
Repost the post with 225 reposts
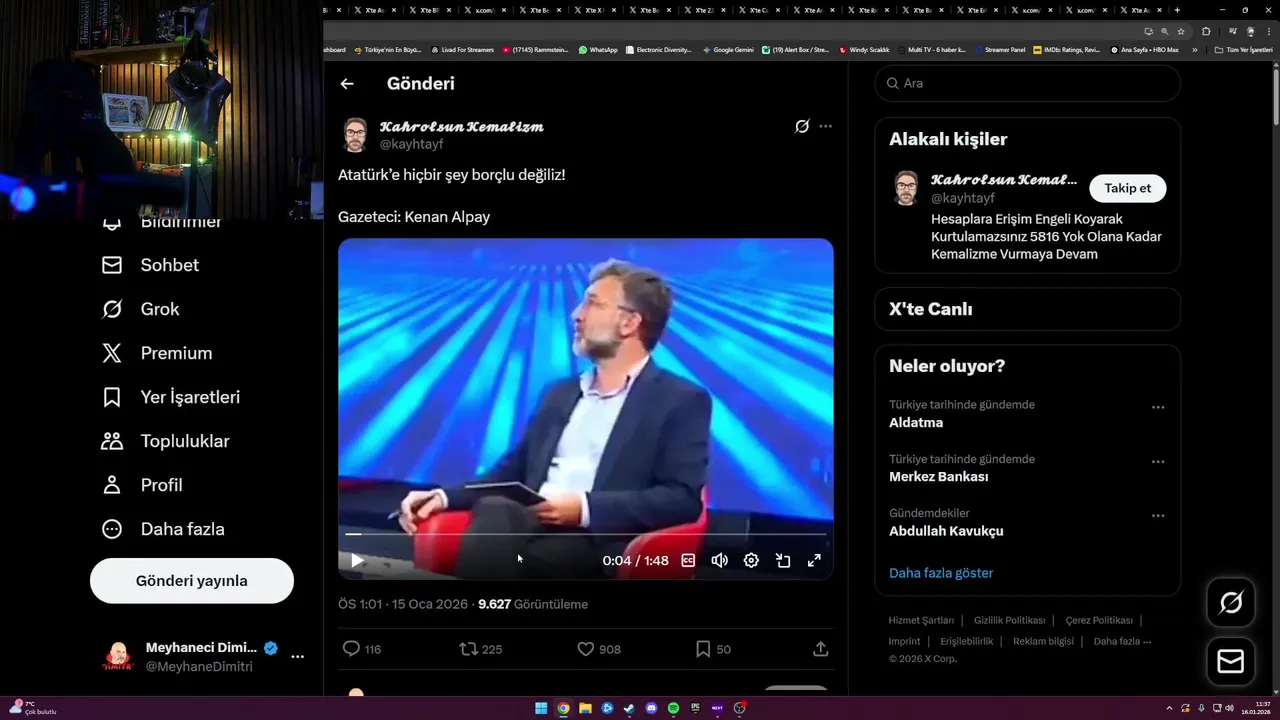[468, 649]
